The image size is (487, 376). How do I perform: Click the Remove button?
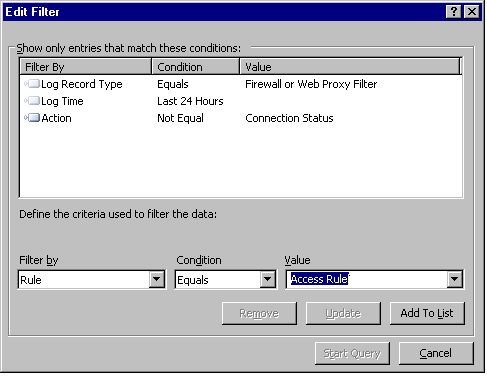pos(259,313)
